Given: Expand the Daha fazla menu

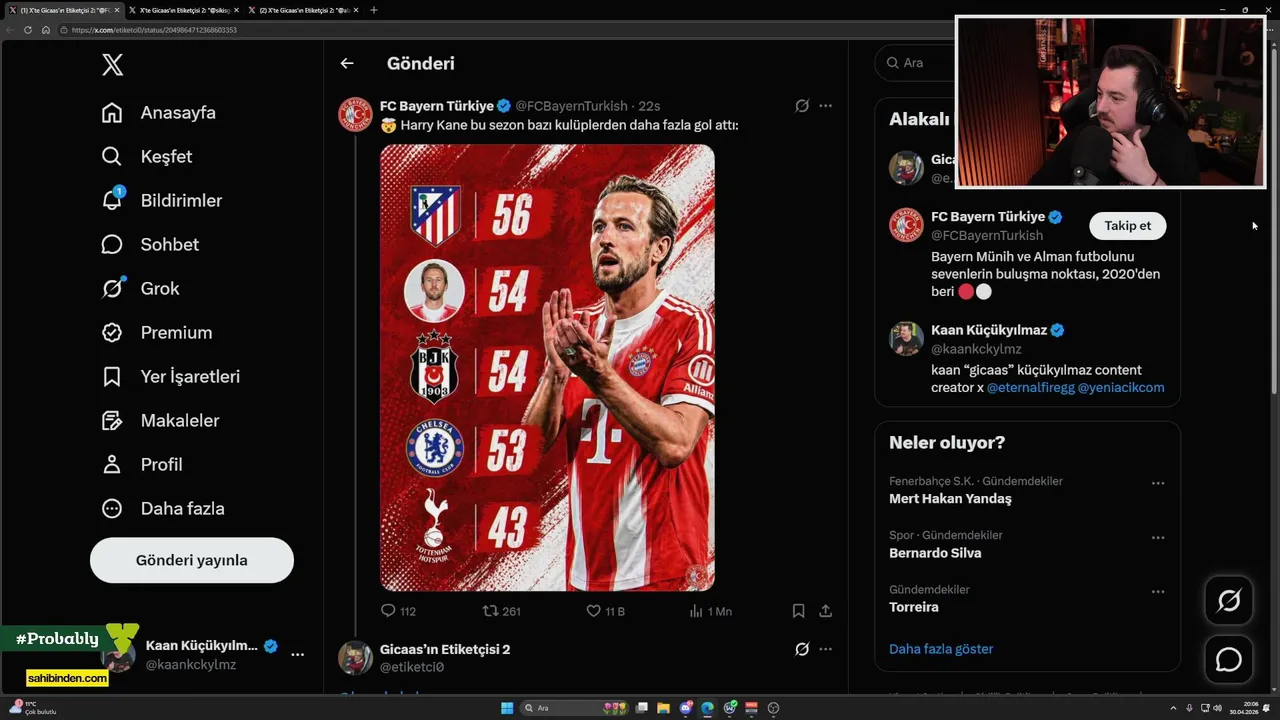Looking at the screenshot, I should click(x=162, y=508).
